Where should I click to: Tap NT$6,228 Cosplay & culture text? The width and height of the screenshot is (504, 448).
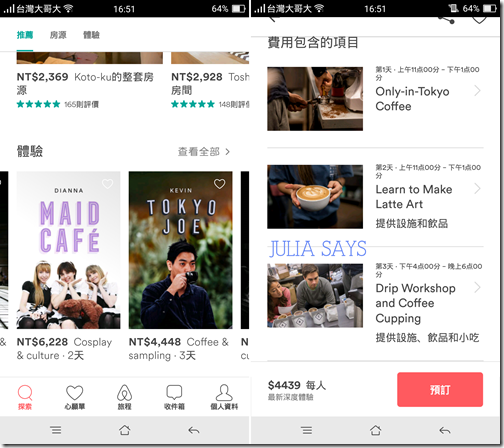64,349
